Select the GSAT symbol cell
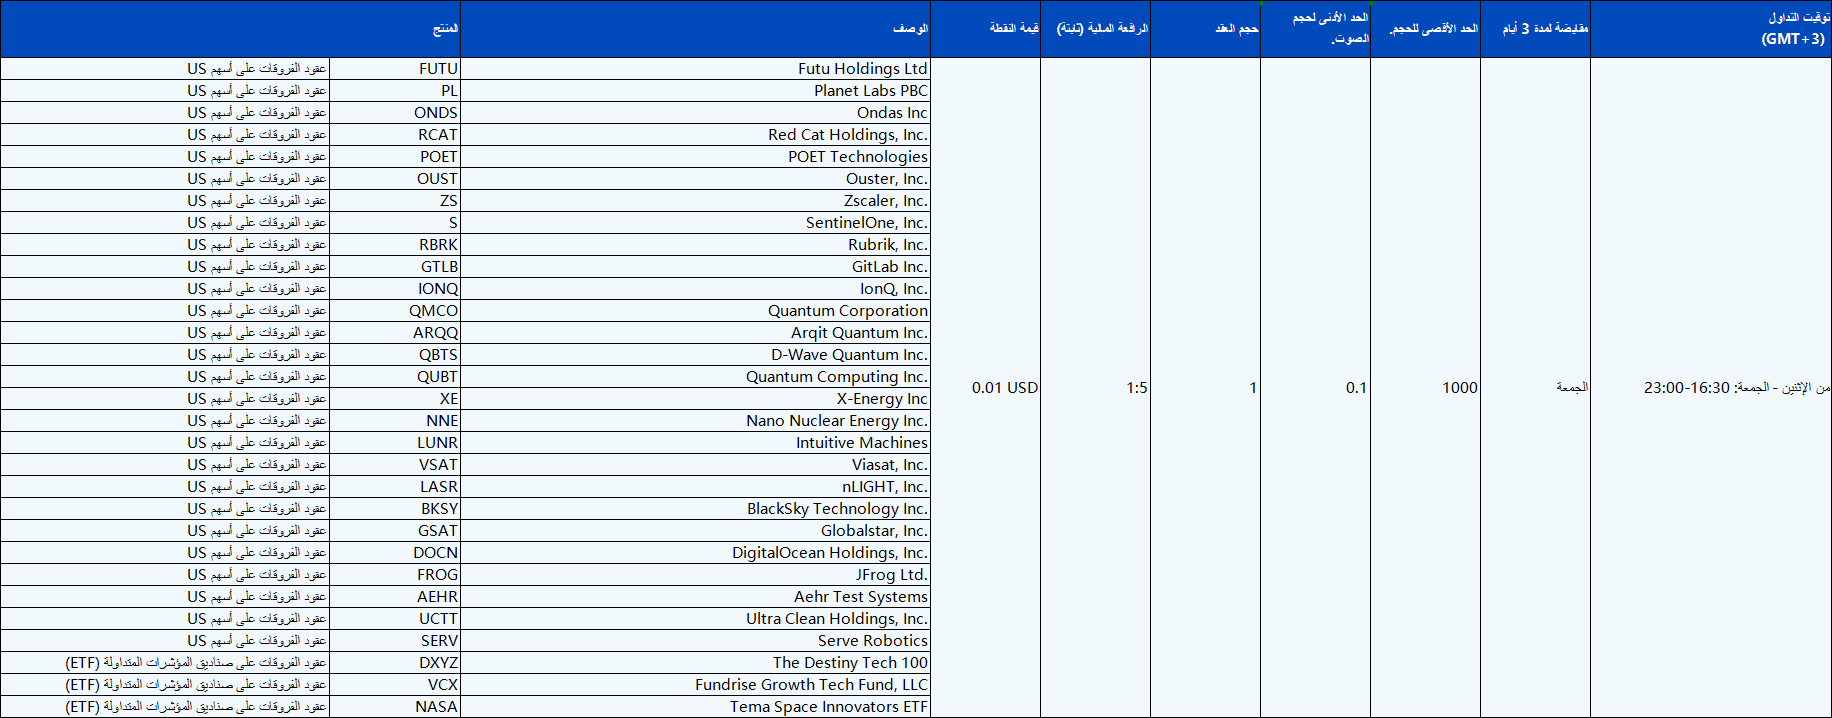Screen dimensions: 1832x718 (x=395, y=531)
